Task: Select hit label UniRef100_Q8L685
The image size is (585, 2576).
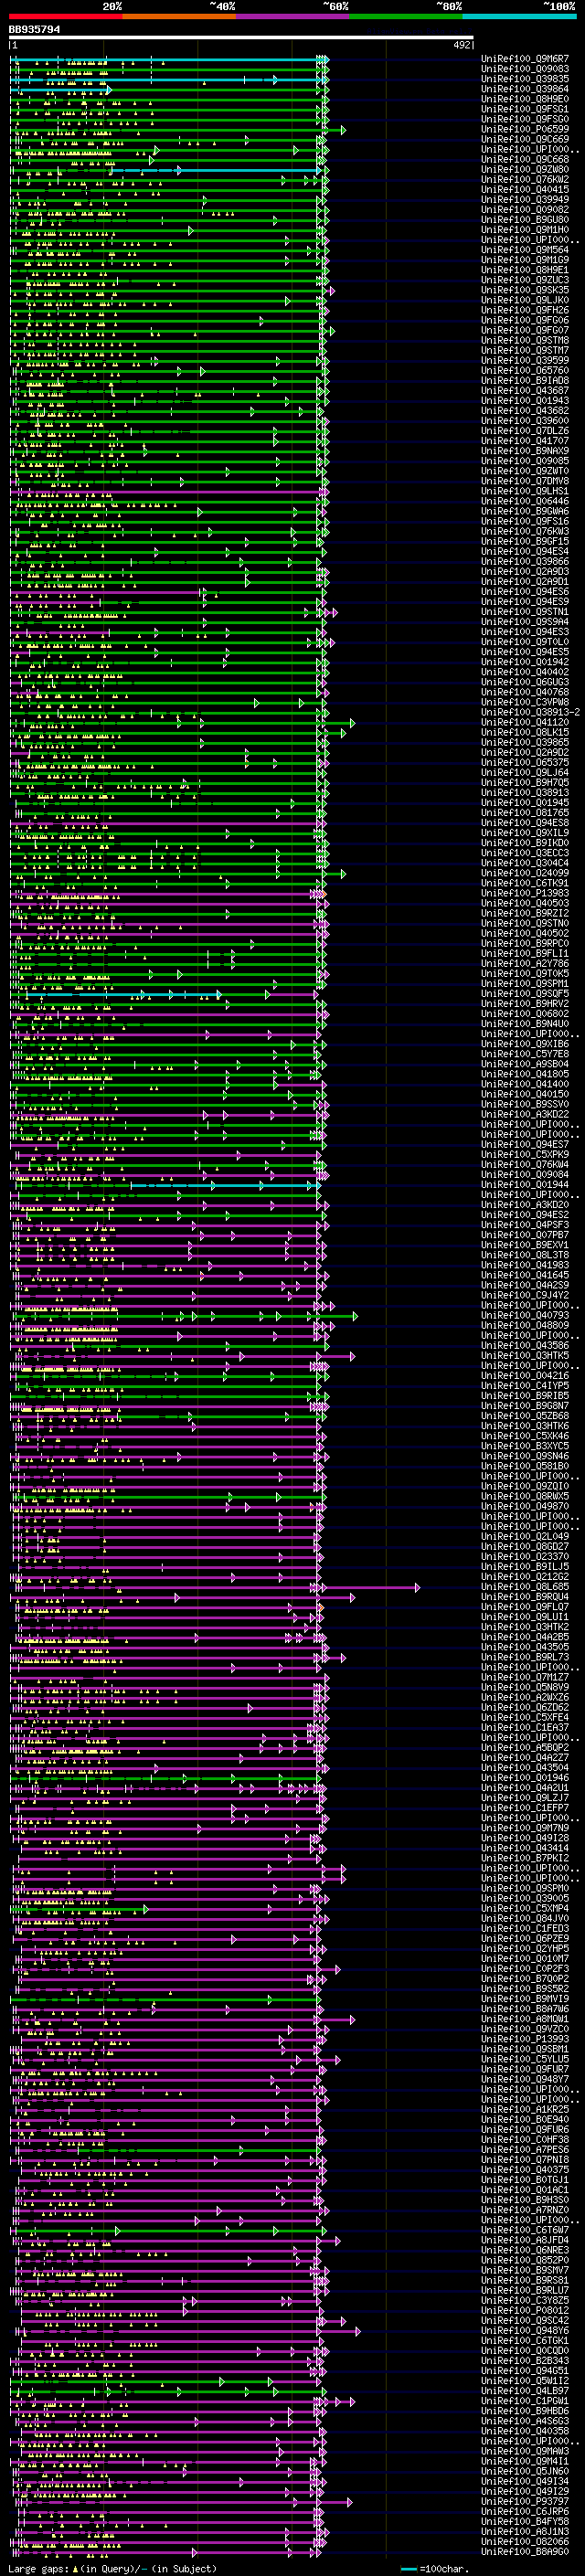Action: point(525,1587)
